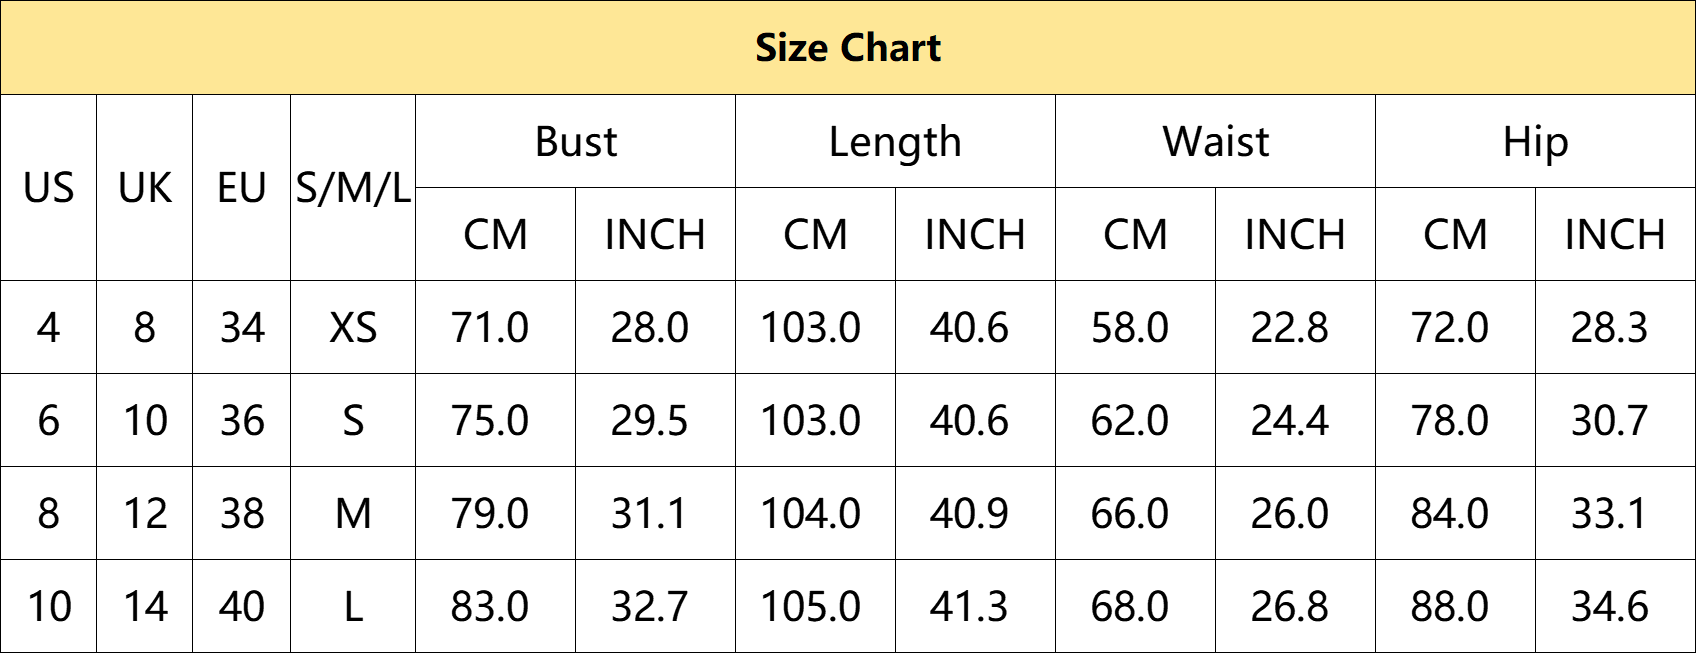Click the EU column header

(242, 188)
